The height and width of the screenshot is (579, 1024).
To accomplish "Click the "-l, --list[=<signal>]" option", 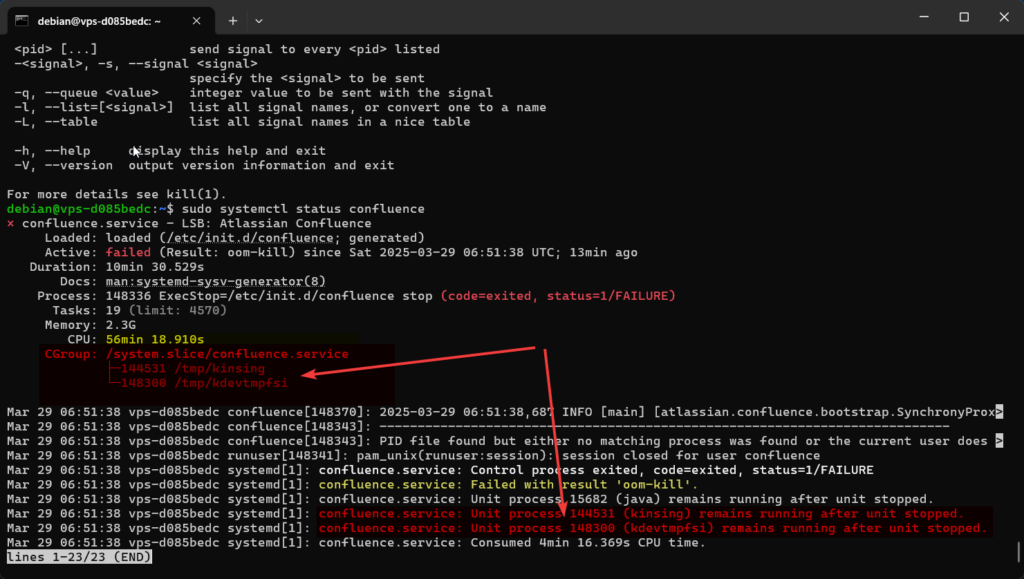I will click(x=94, y=107).
